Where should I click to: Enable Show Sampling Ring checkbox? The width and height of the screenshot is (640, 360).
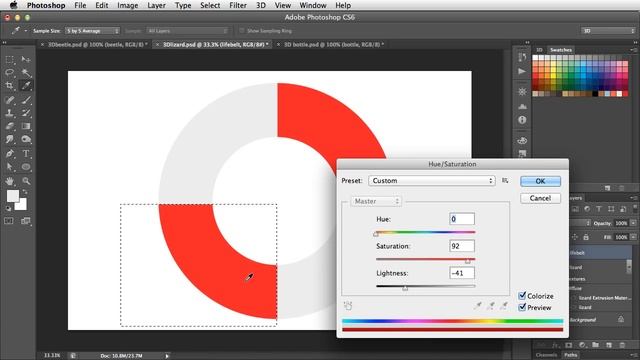pyautogui.click(x=242, y=31)
